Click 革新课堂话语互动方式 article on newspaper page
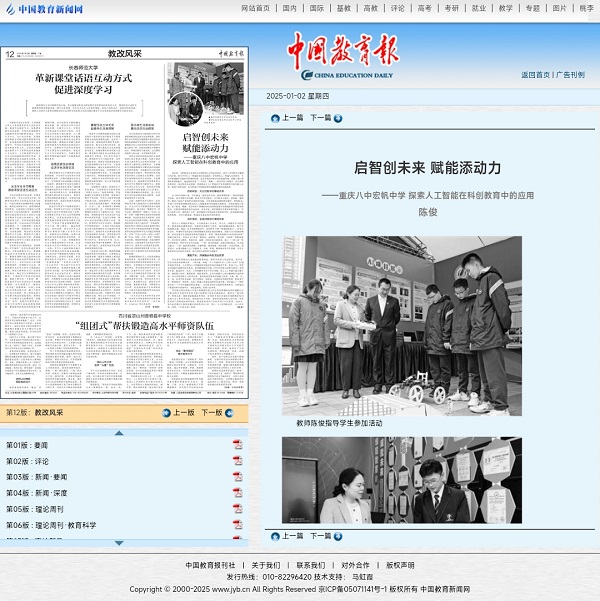This screenshot has width=600, height=601. click(x=83, y=84)
